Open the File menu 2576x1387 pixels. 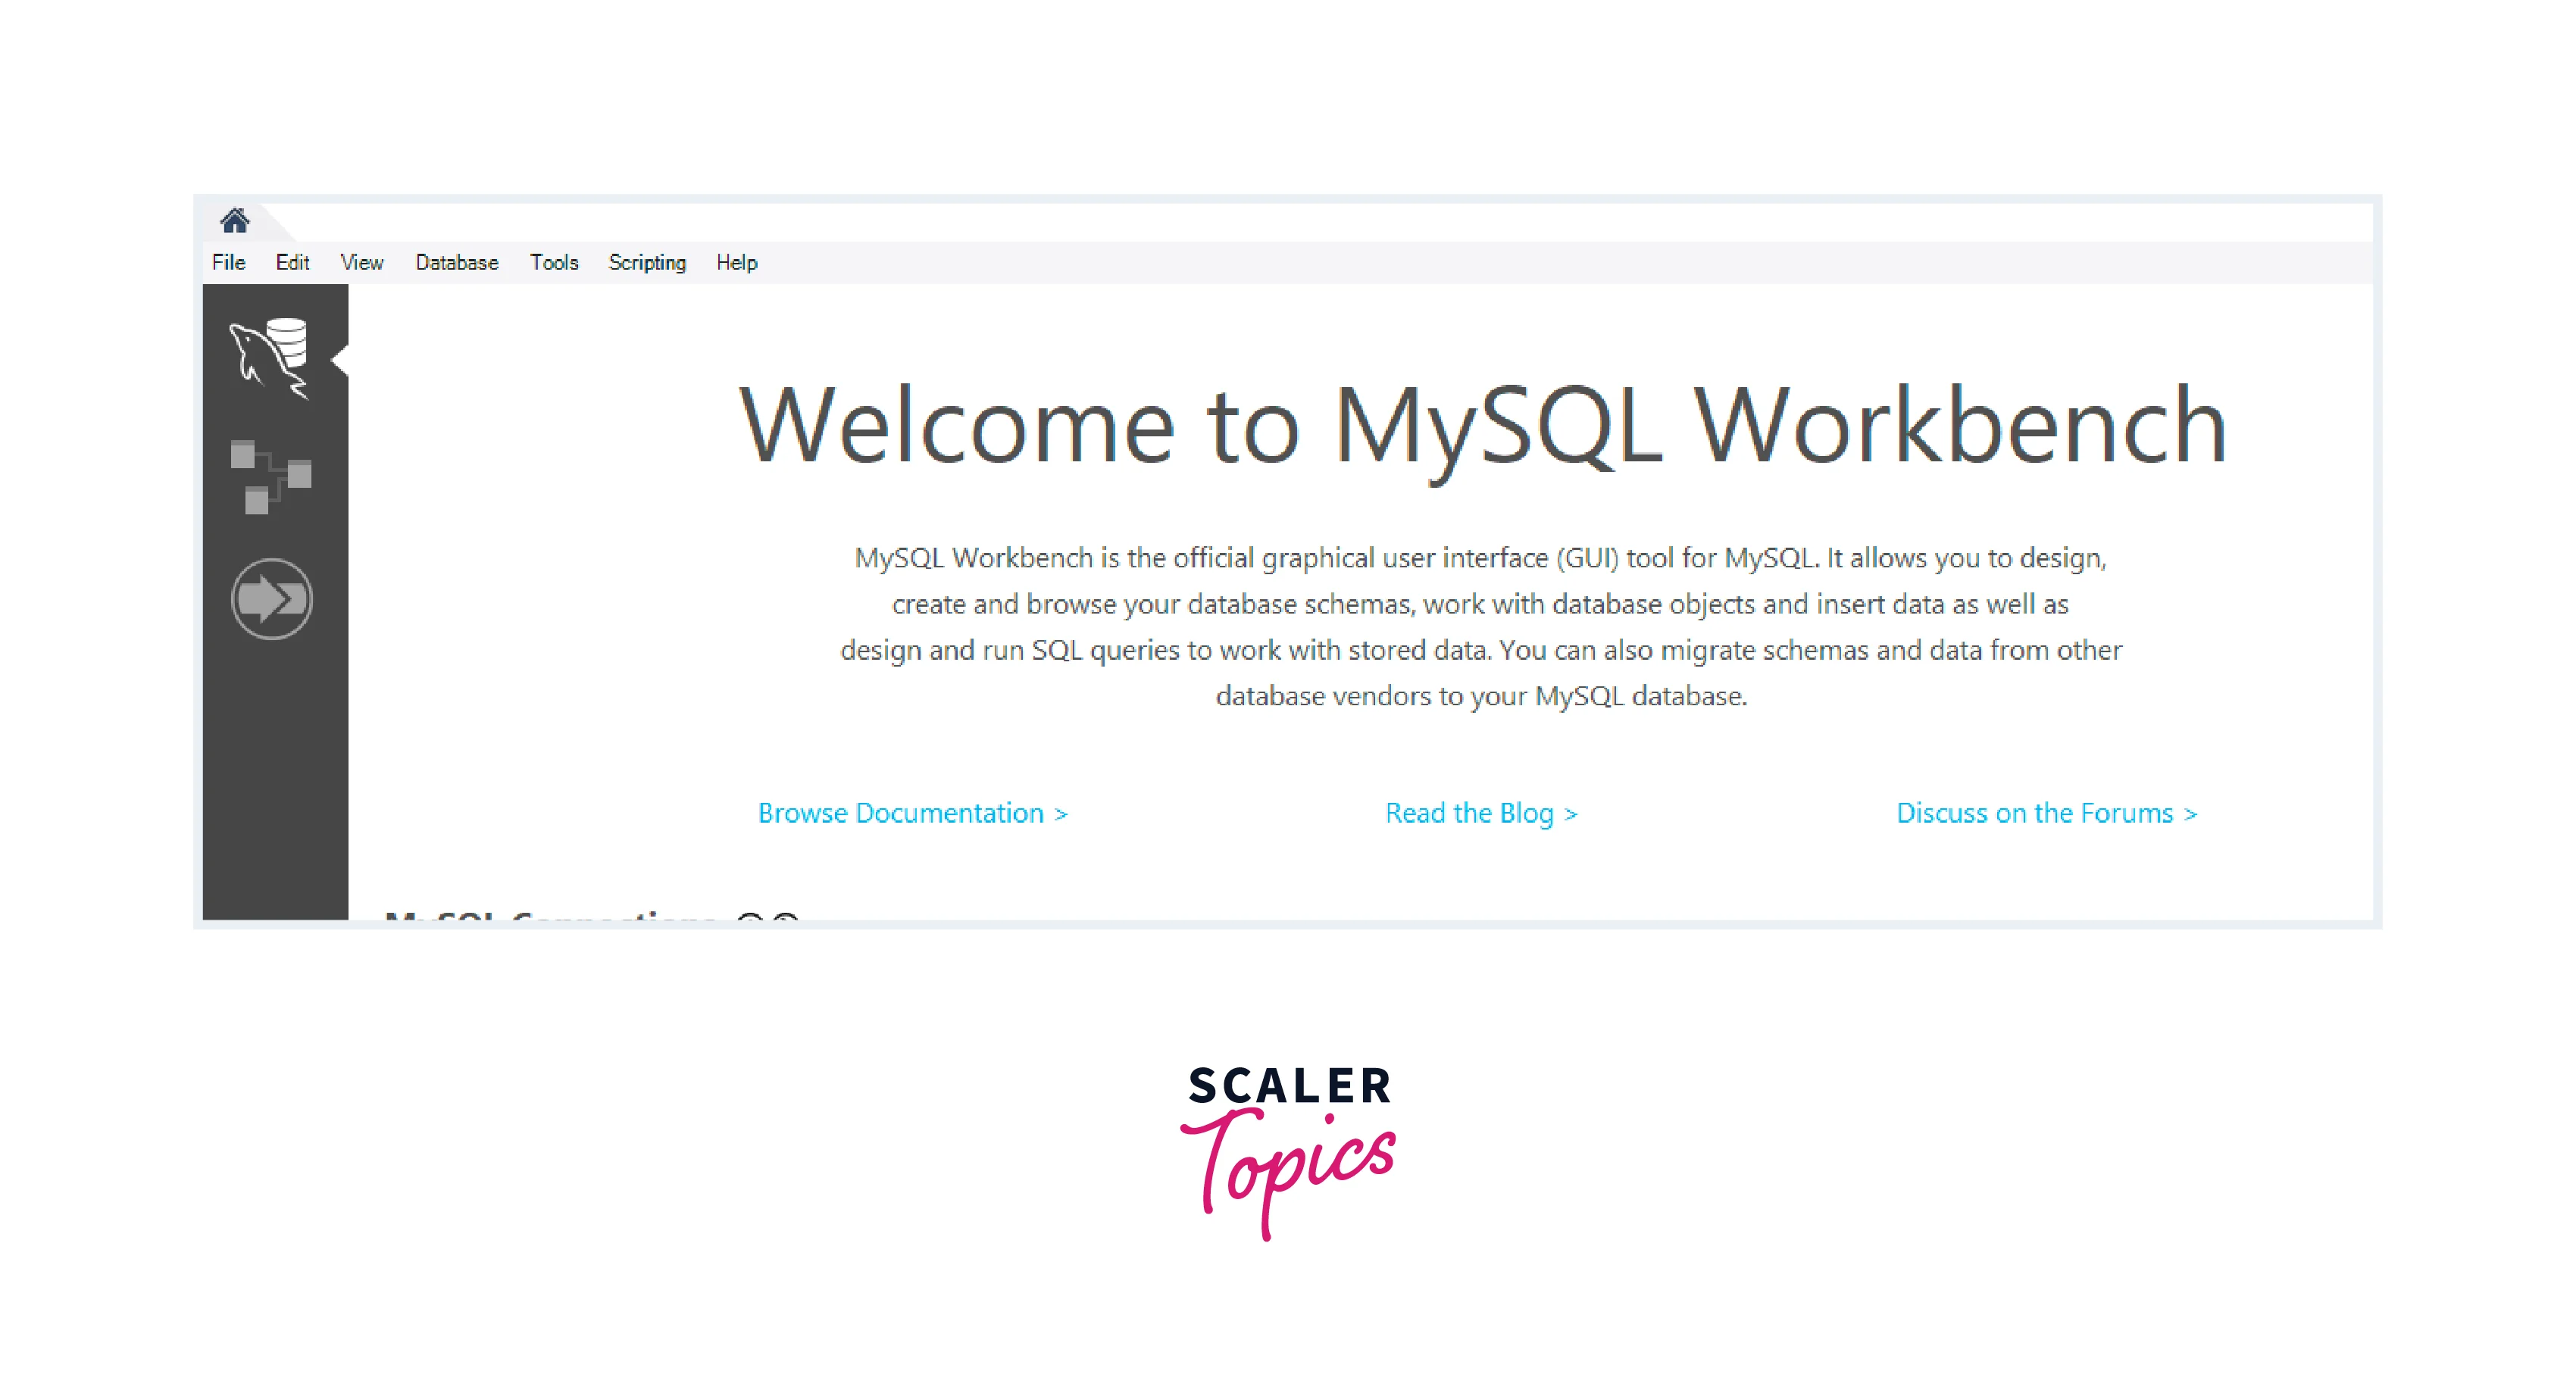point(227,261)
